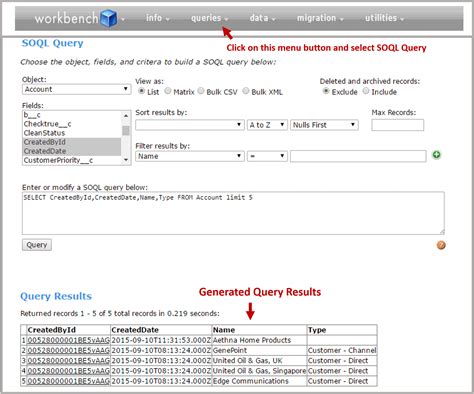474x394 pixels.
Task: Open the queries menu
Action: [209, 18]
